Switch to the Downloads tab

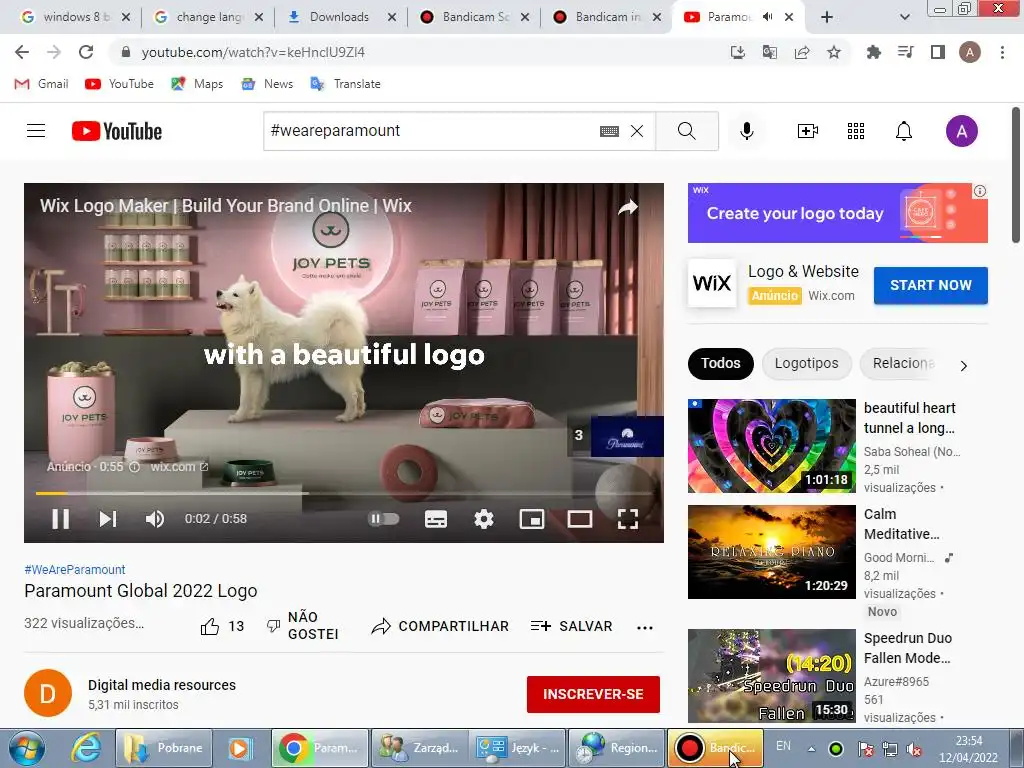(341, 17)
